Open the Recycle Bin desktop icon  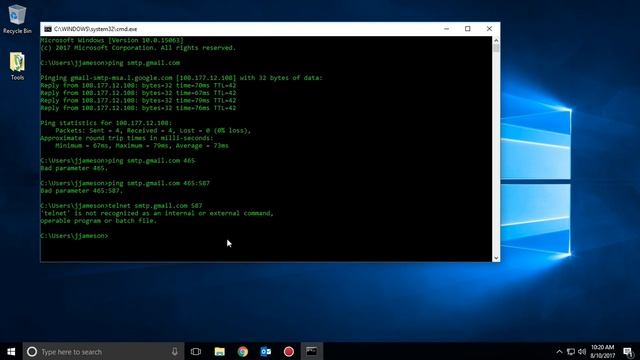(17, 19)
